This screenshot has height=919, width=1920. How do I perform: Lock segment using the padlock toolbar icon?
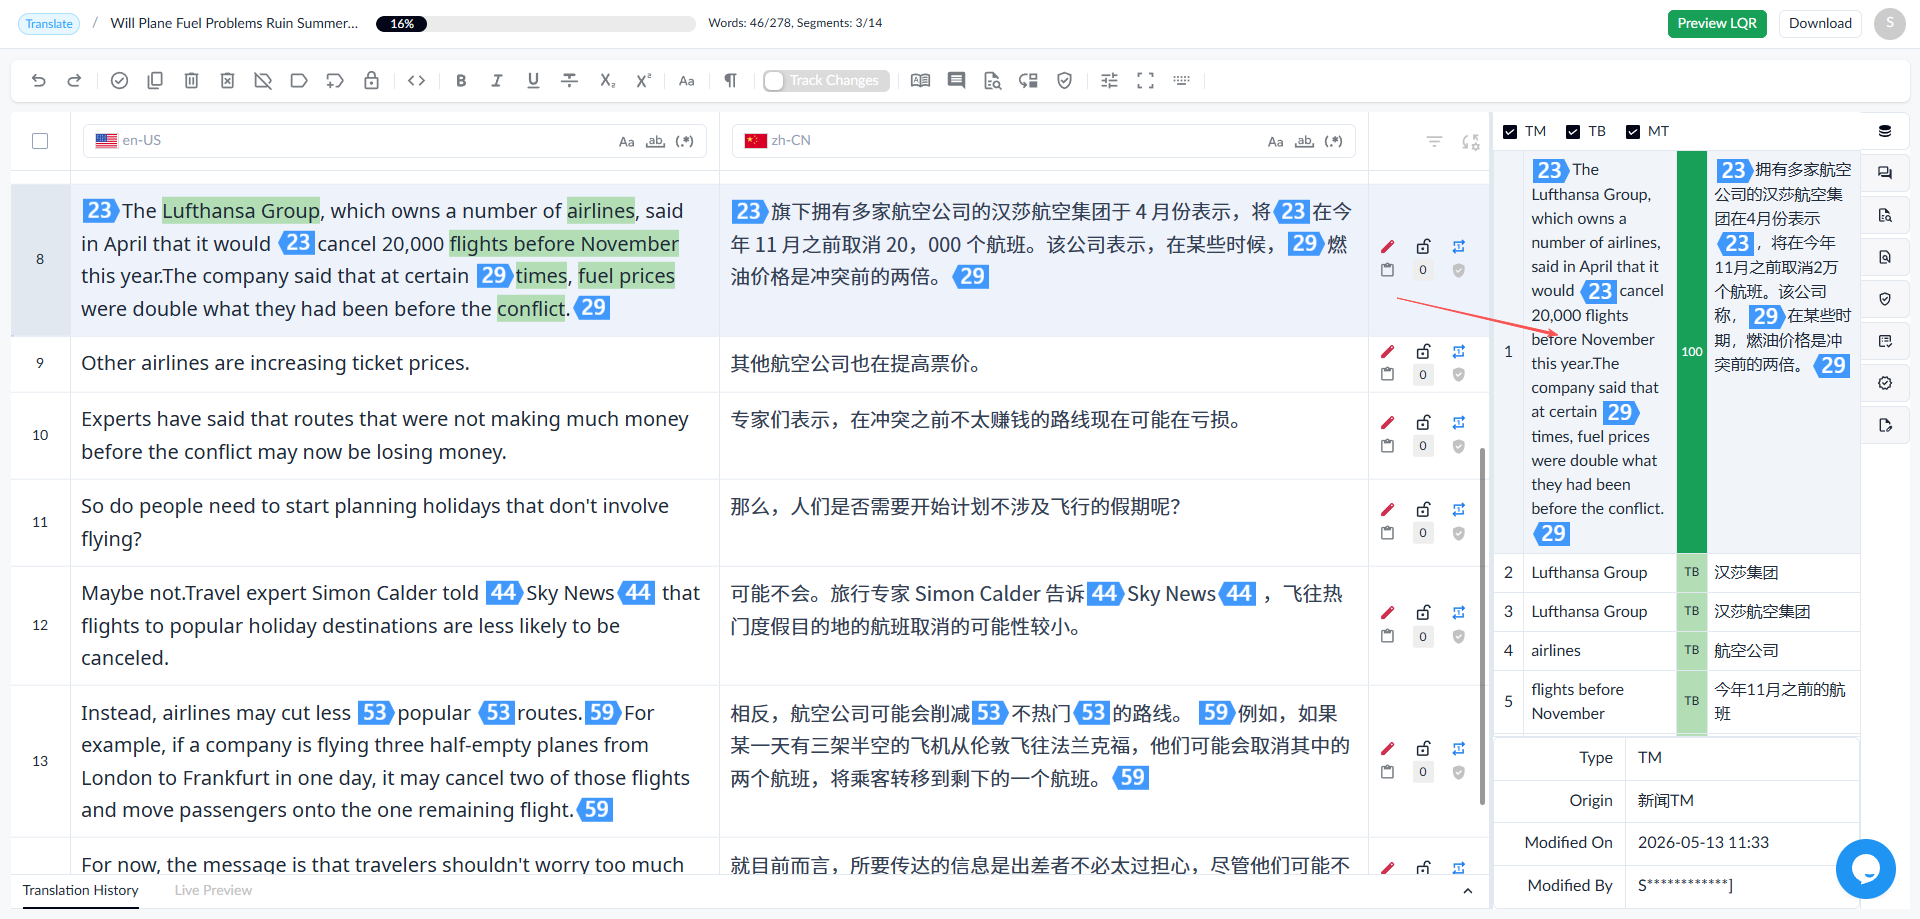371,81
